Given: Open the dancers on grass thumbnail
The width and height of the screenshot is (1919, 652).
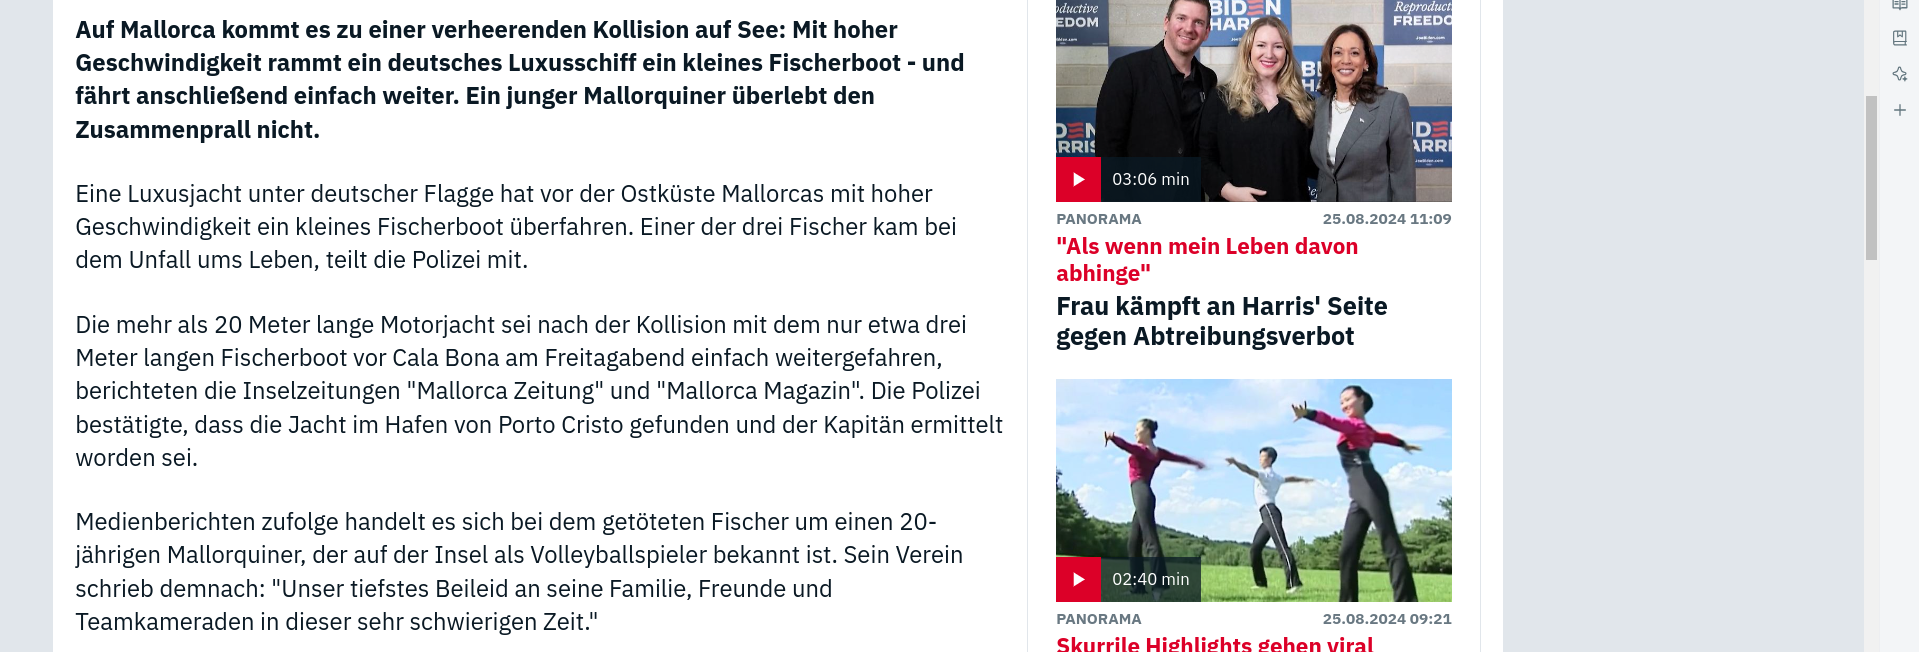Looking at the screenshot, I should pyautogui.click(x=1254, y=490).
